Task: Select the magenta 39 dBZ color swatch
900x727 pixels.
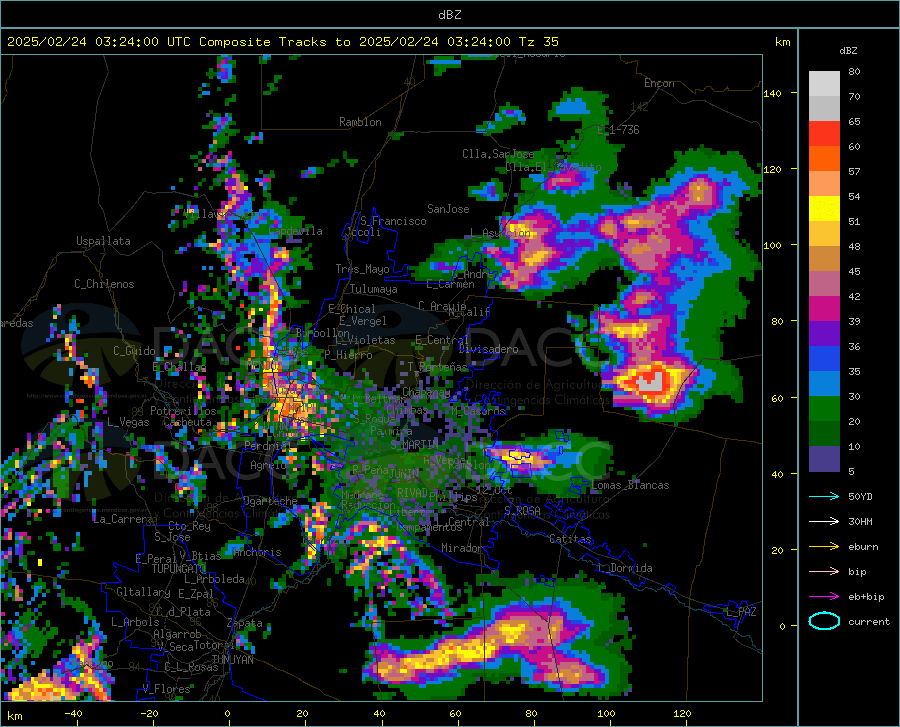Action: click(x=824, y=309)
